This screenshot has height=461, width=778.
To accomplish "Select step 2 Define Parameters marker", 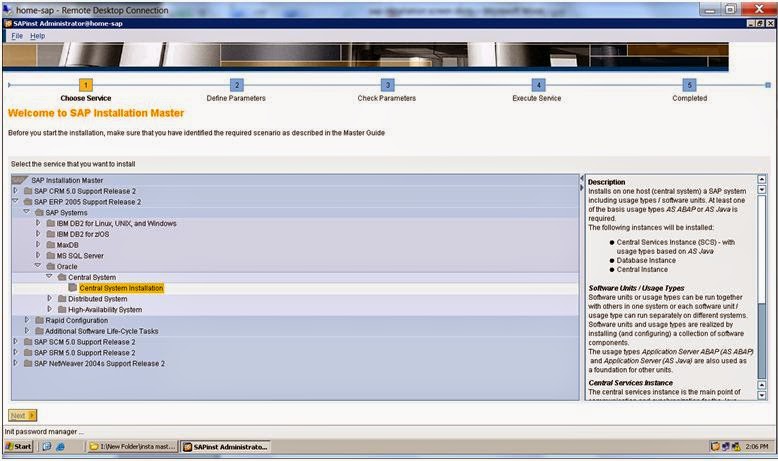I will (x=237, y=85).
